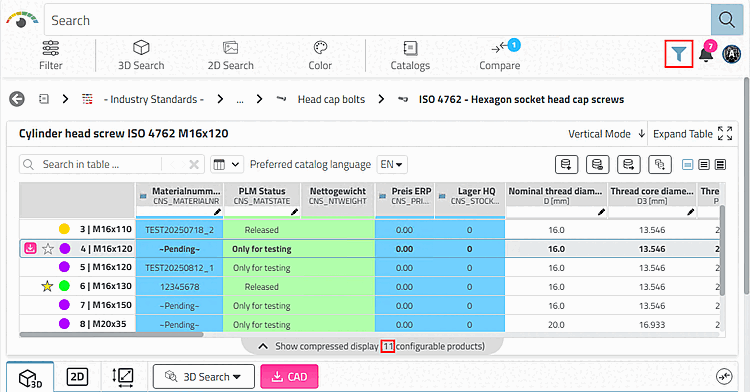This screenshot has height=392, width=750.
Task: Open the column selection dropdown
Action: 227,164
